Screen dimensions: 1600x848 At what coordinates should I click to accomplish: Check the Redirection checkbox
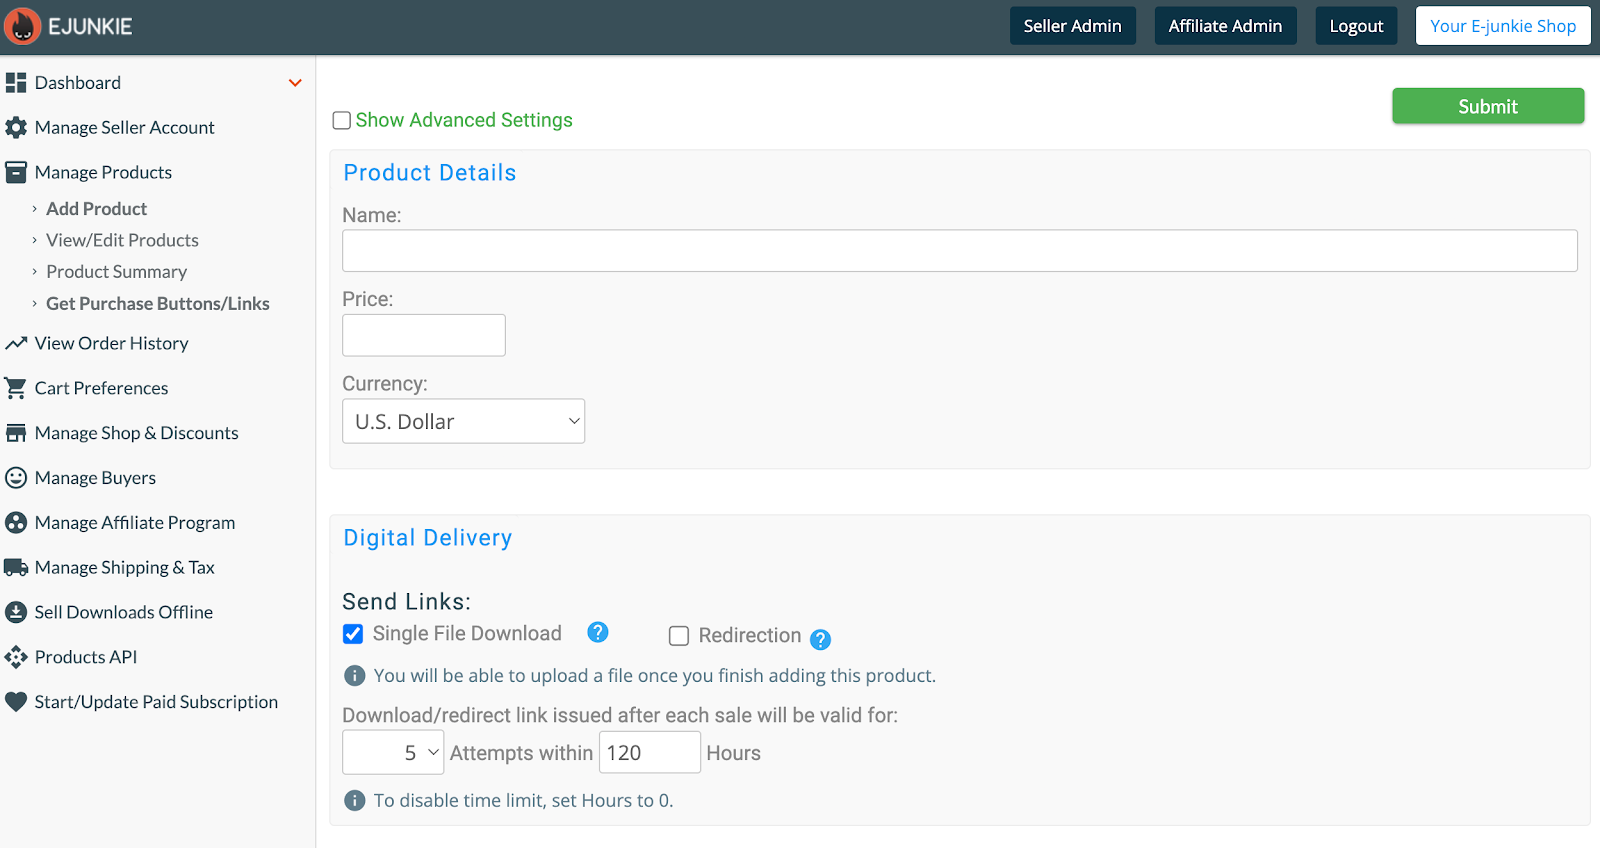[679, 636]
